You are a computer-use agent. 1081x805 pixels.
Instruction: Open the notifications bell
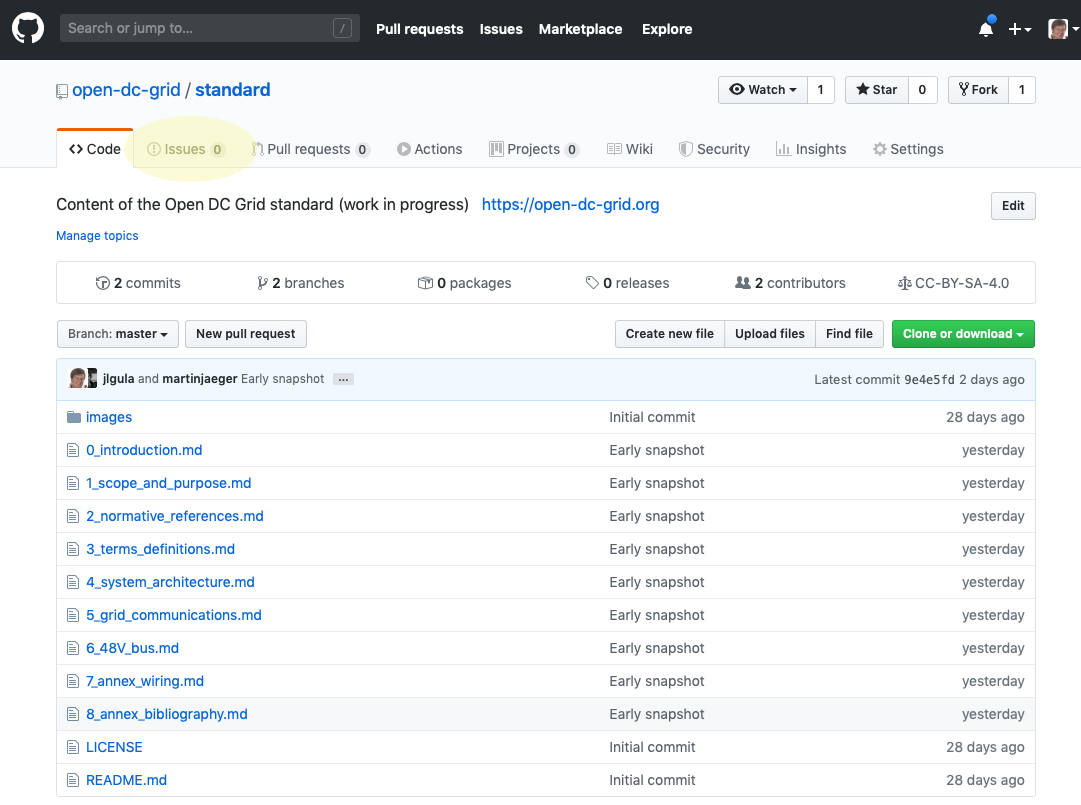tap(987, 28)
